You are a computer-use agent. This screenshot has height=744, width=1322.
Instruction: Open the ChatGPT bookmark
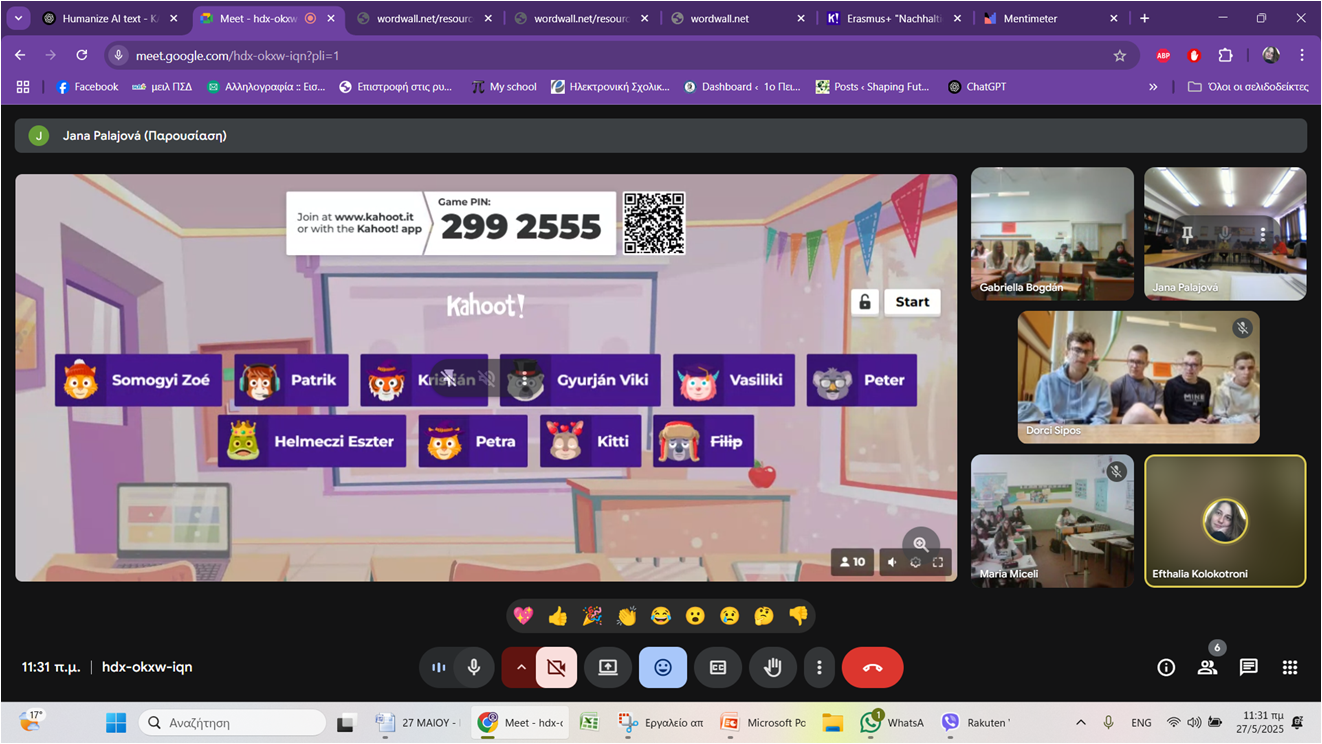977,87
